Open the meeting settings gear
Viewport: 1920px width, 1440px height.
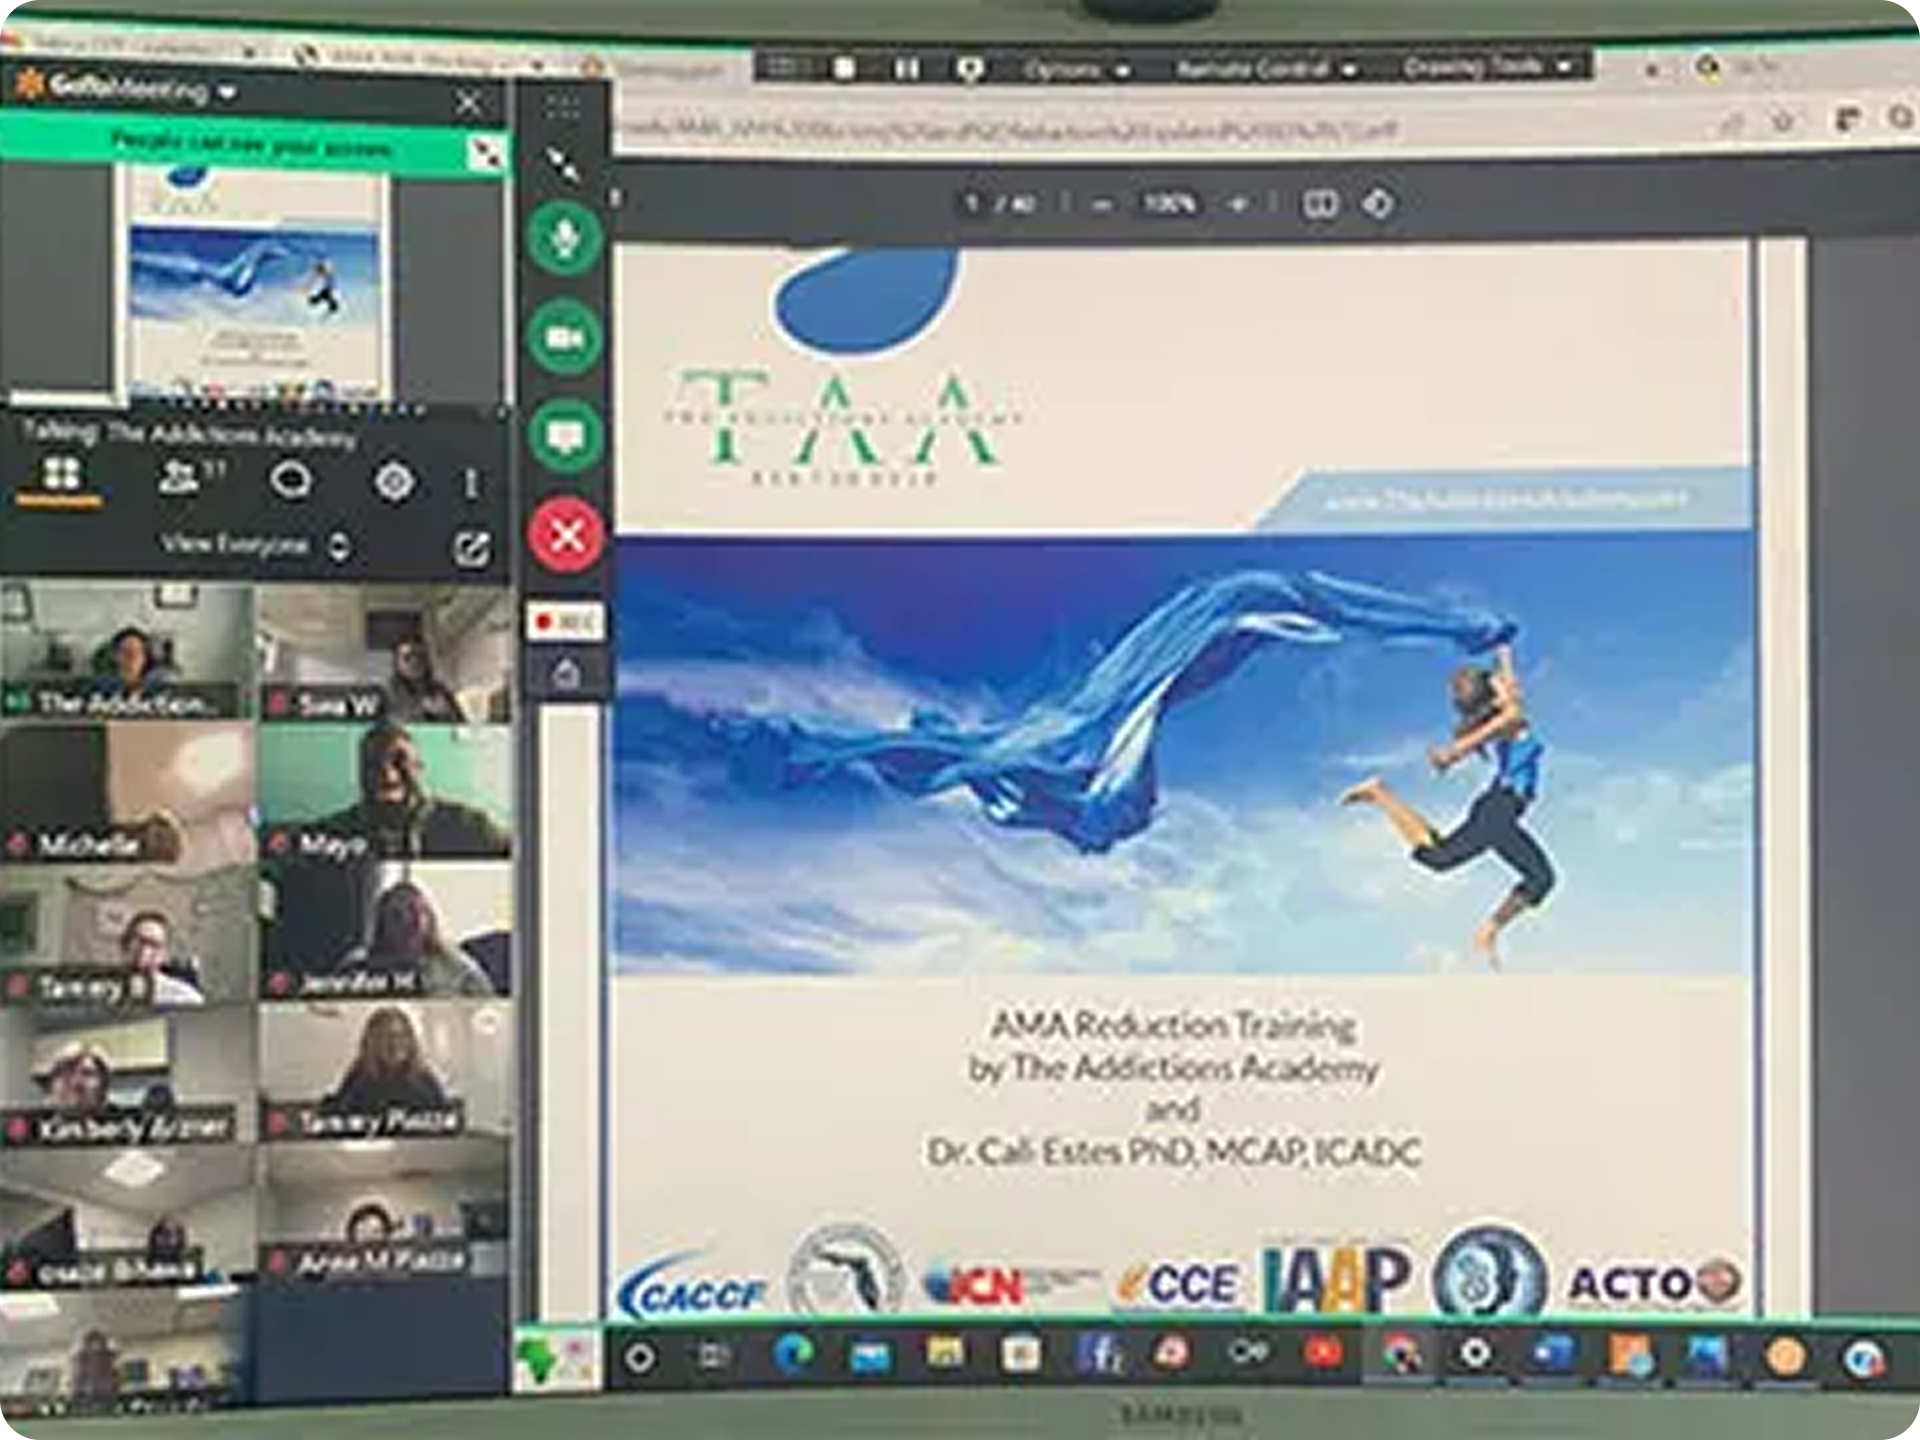click(x=393, y=483)
